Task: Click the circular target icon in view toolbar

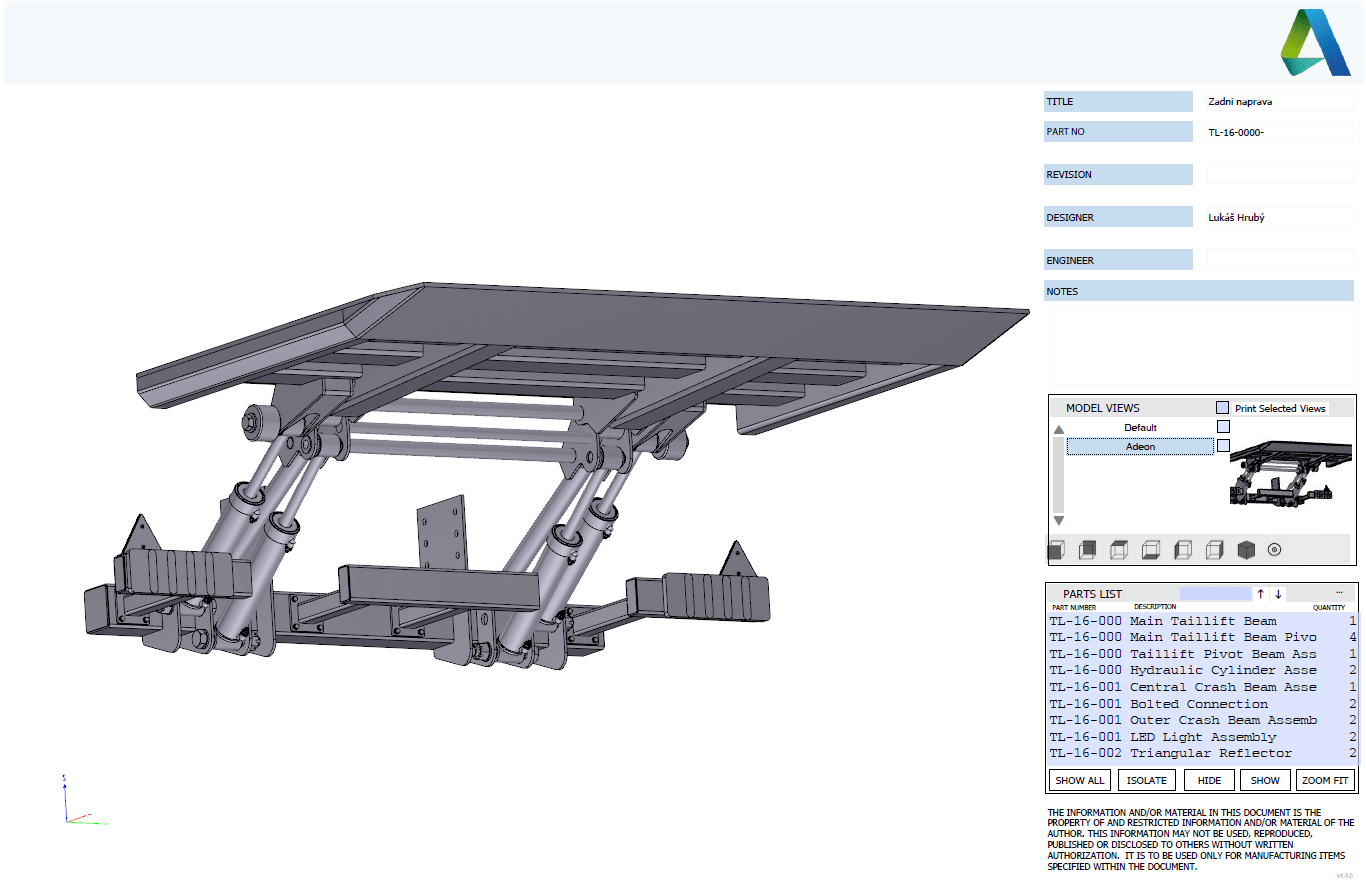Action: click(1274, 549)
